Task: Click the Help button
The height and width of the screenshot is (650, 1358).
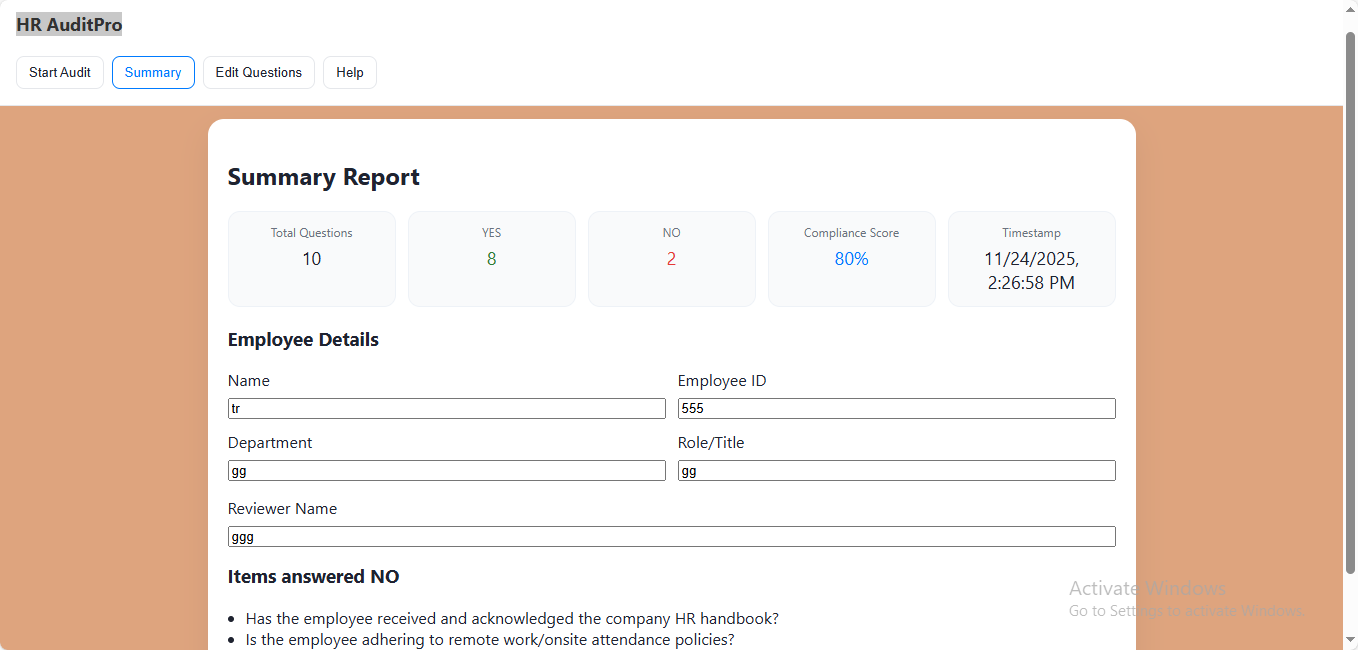Action: (x=350, y=73)
